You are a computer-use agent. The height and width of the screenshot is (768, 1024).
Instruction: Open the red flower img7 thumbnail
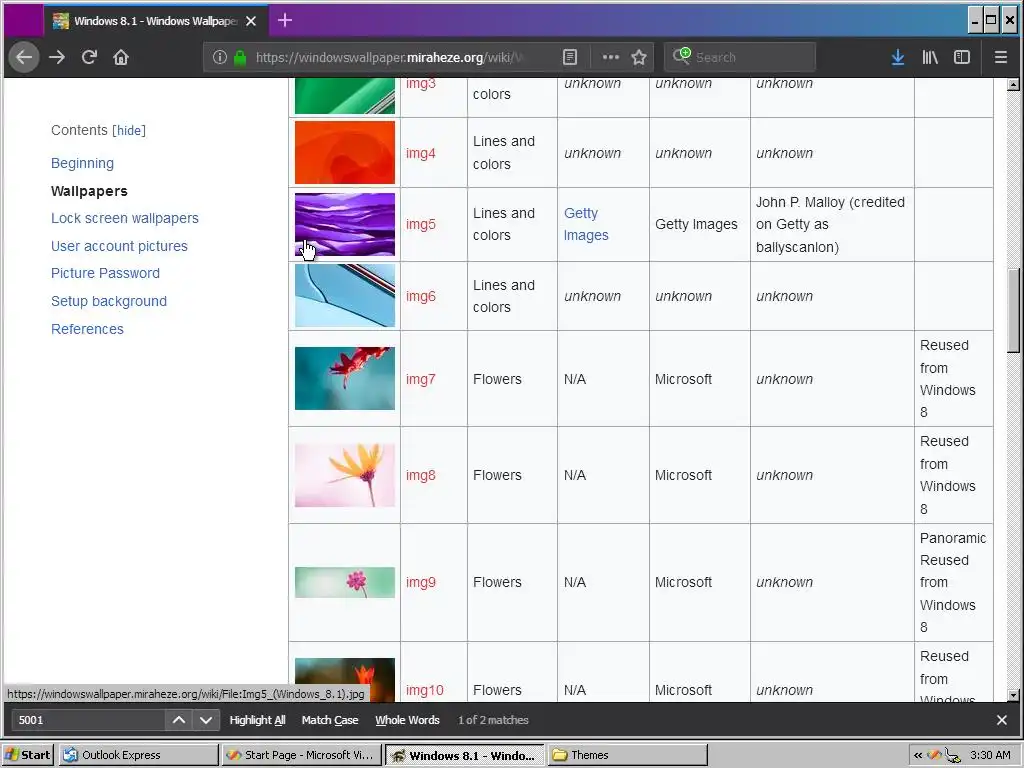pyautogui.click(x=345, y=379)
